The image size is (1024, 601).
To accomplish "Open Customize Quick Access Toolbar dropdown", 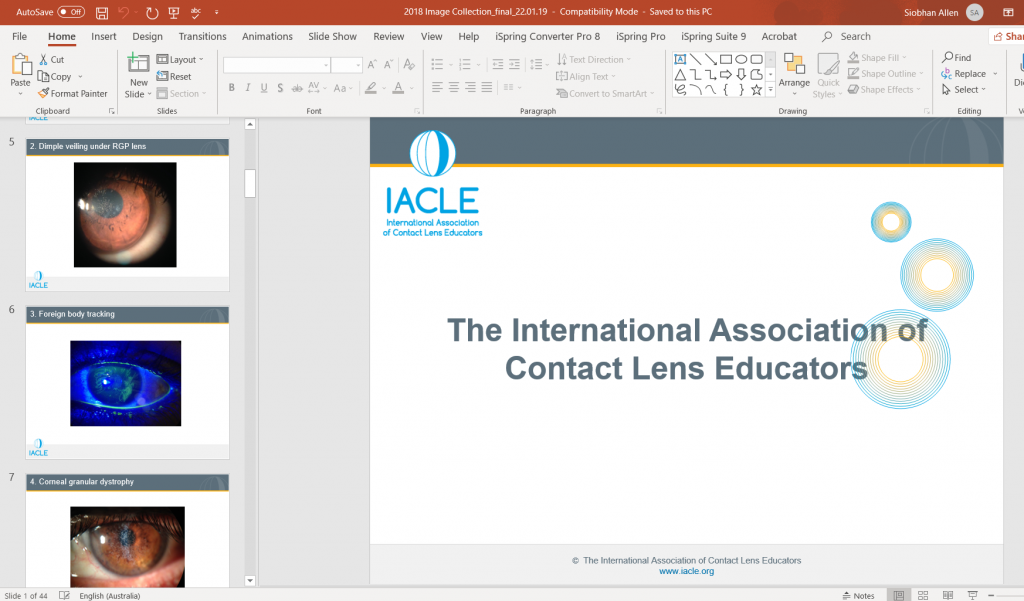I will (217, 12).
